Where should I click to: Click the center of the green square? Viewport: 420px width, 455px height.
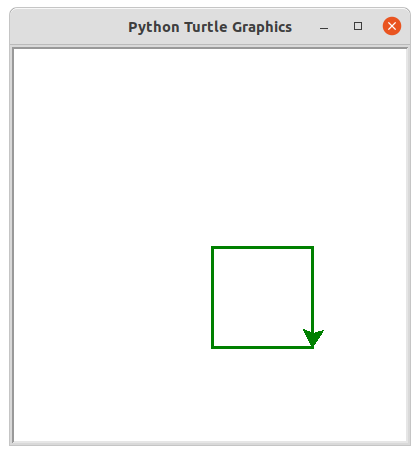point(262,297)
